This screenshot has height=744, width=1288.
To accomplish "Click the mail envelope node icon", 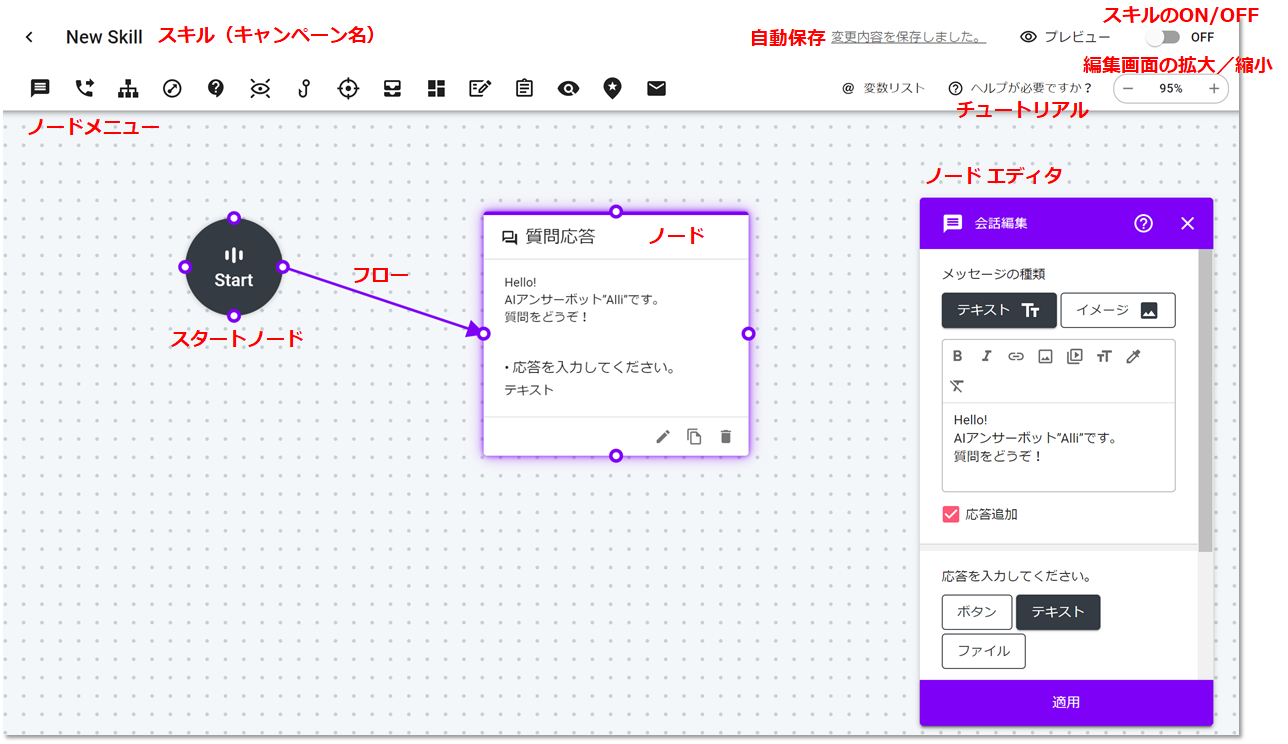I will pos(656,88).
